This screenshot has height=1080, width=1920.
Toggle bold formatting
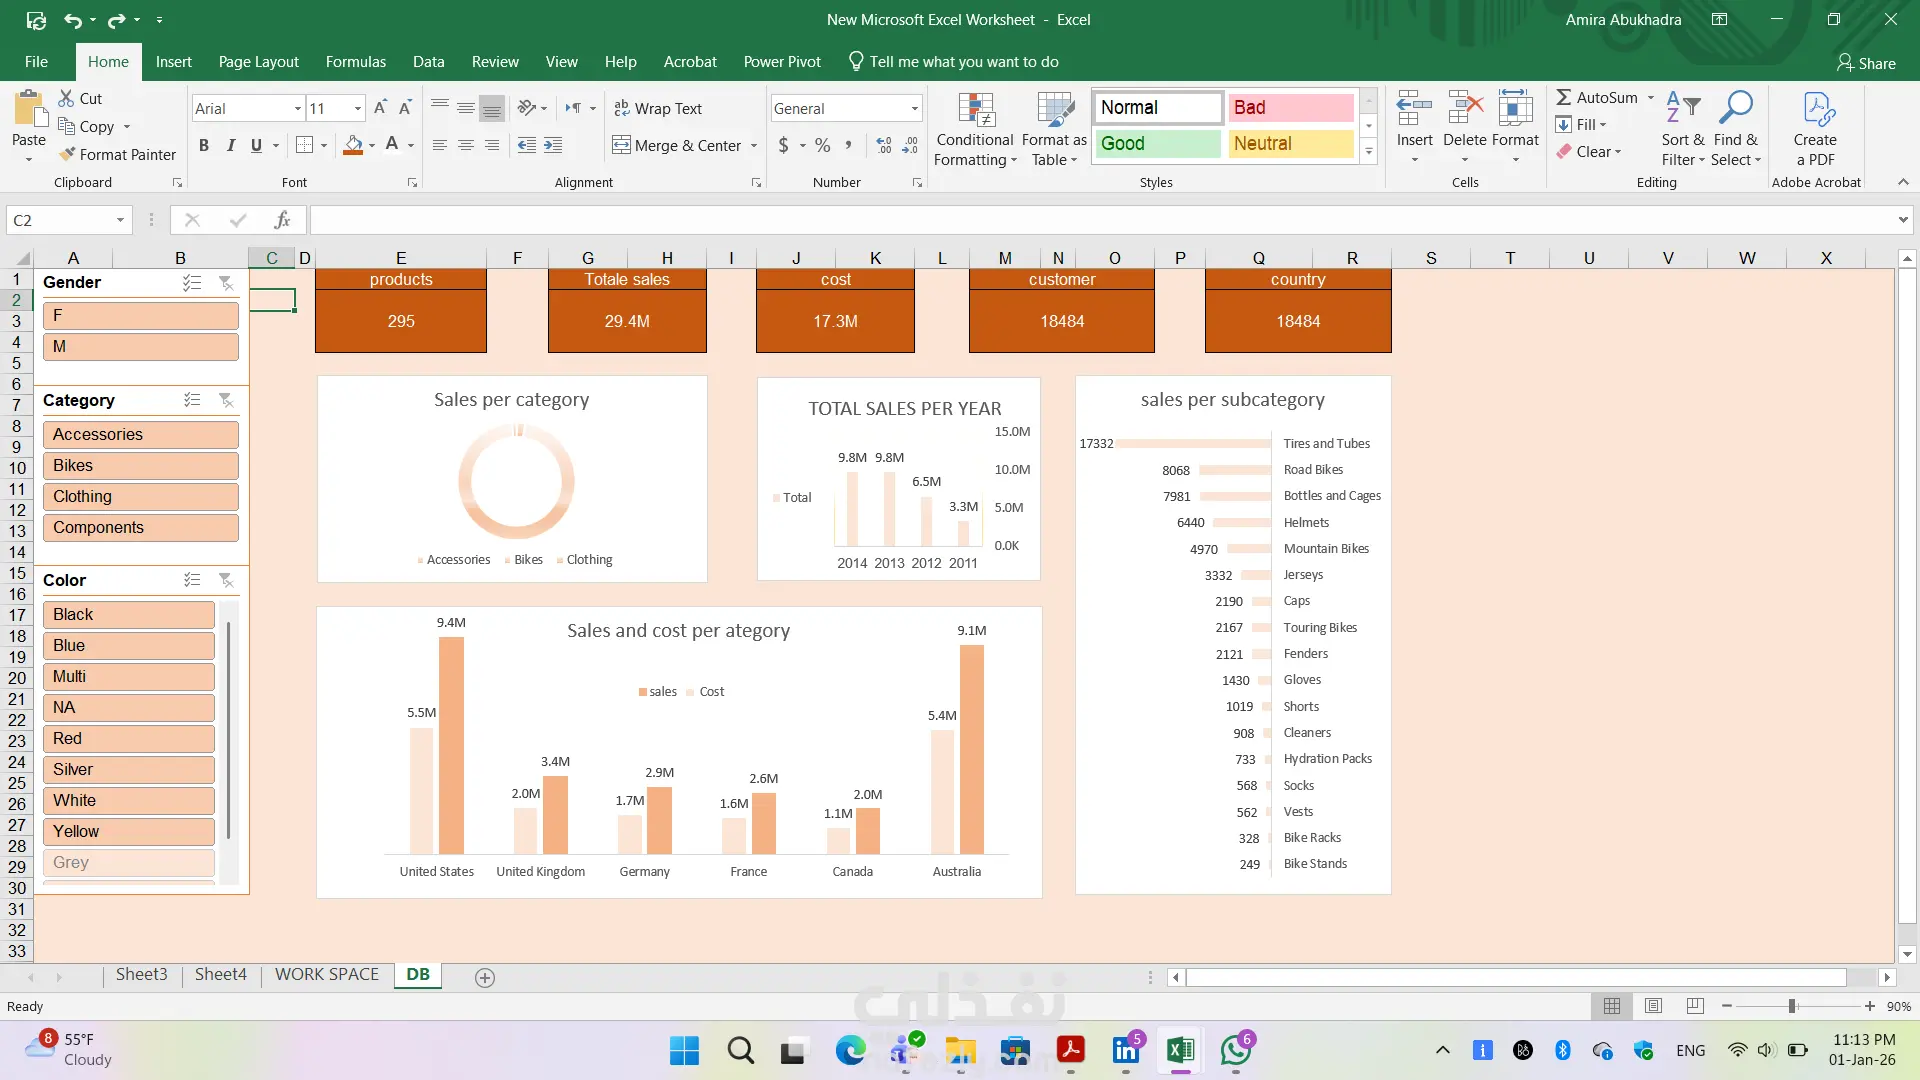click(x=204, y=145)
